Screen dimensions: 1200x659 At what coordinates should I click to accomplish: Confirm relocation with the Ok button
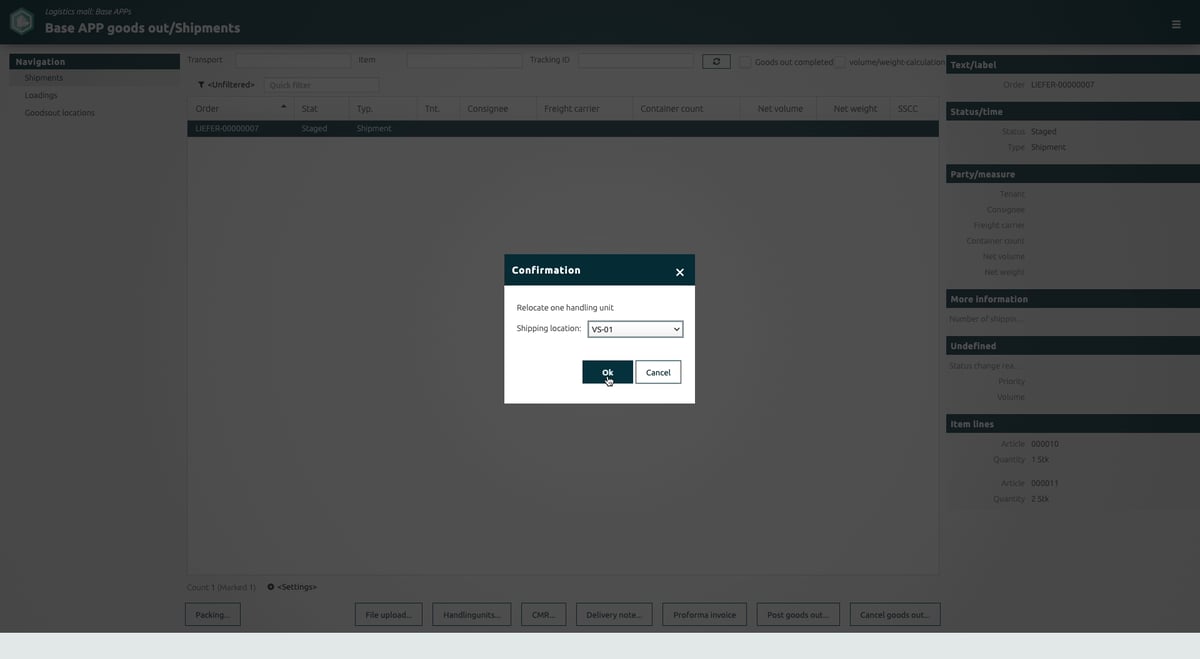(x=607, y=372)
